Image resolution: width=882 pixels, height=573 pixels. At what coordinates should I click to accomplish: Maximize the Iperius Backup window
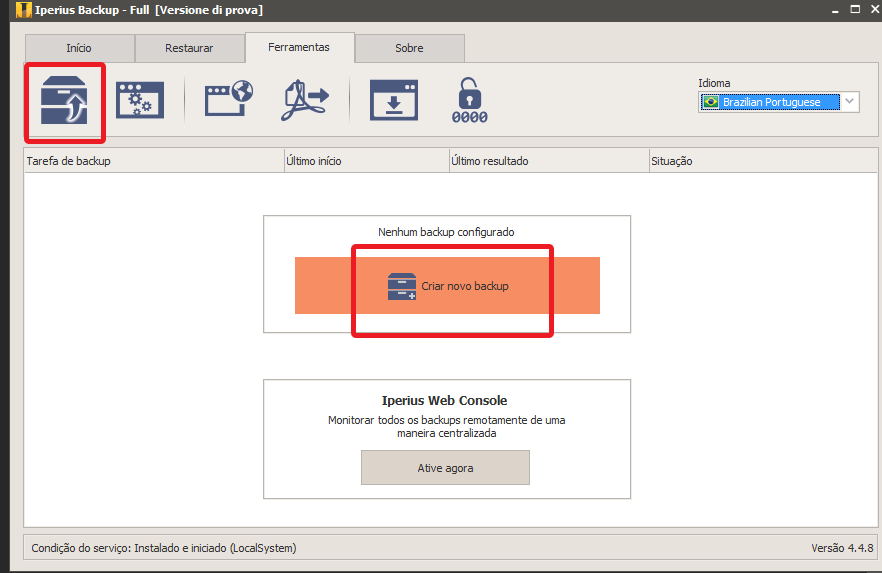pyautogui.click(x=855, y=10)
